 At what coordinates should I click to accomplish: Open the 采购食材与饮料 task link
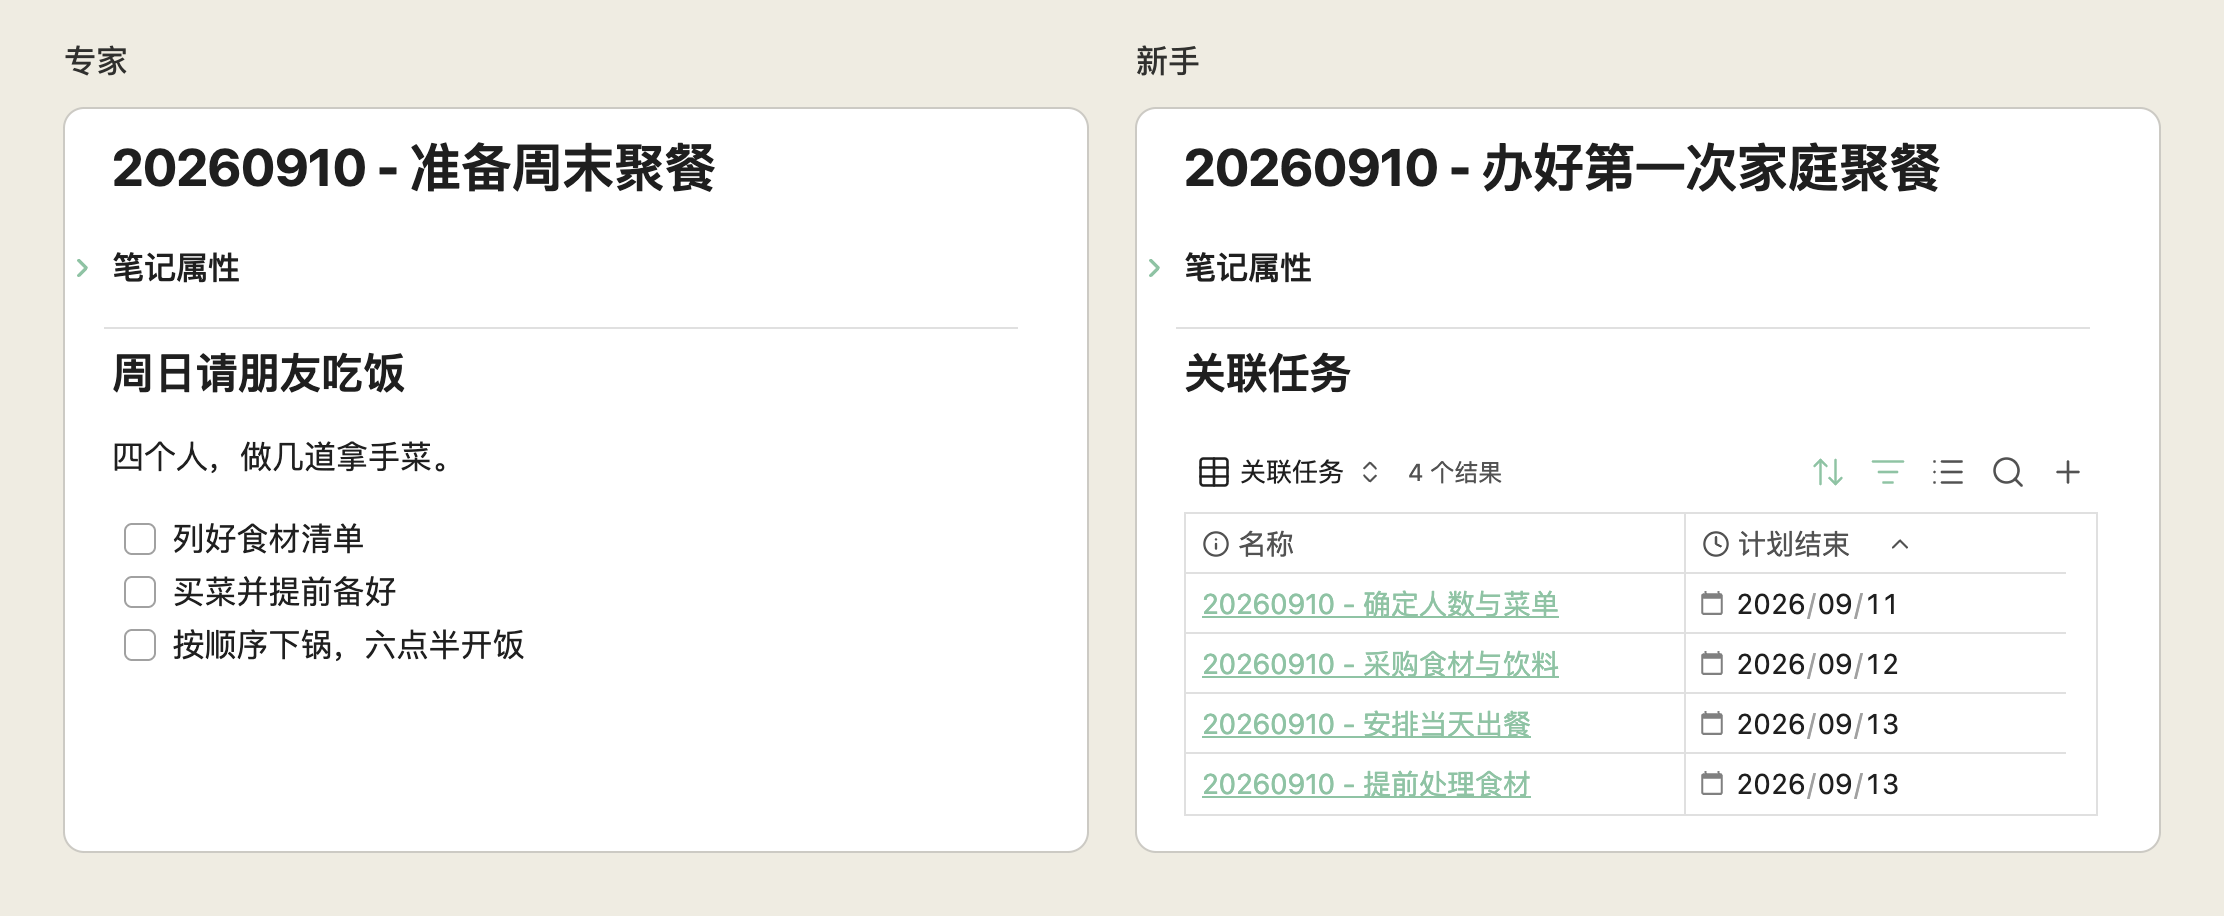click(1380, 664)
